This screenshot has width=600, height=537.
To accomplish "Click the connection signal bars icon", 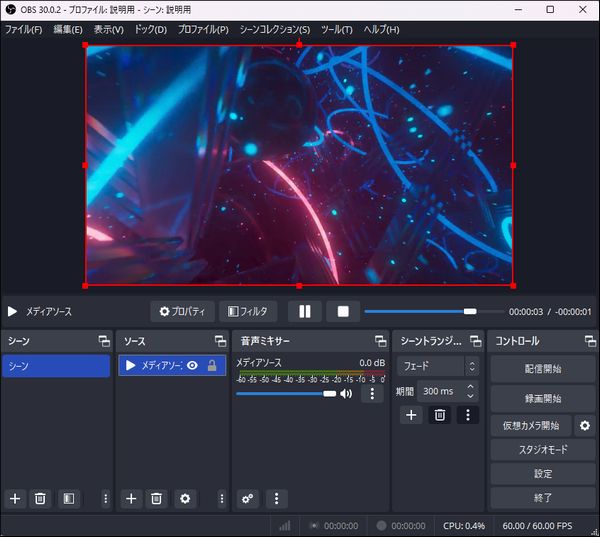I will tap(285, 526).
